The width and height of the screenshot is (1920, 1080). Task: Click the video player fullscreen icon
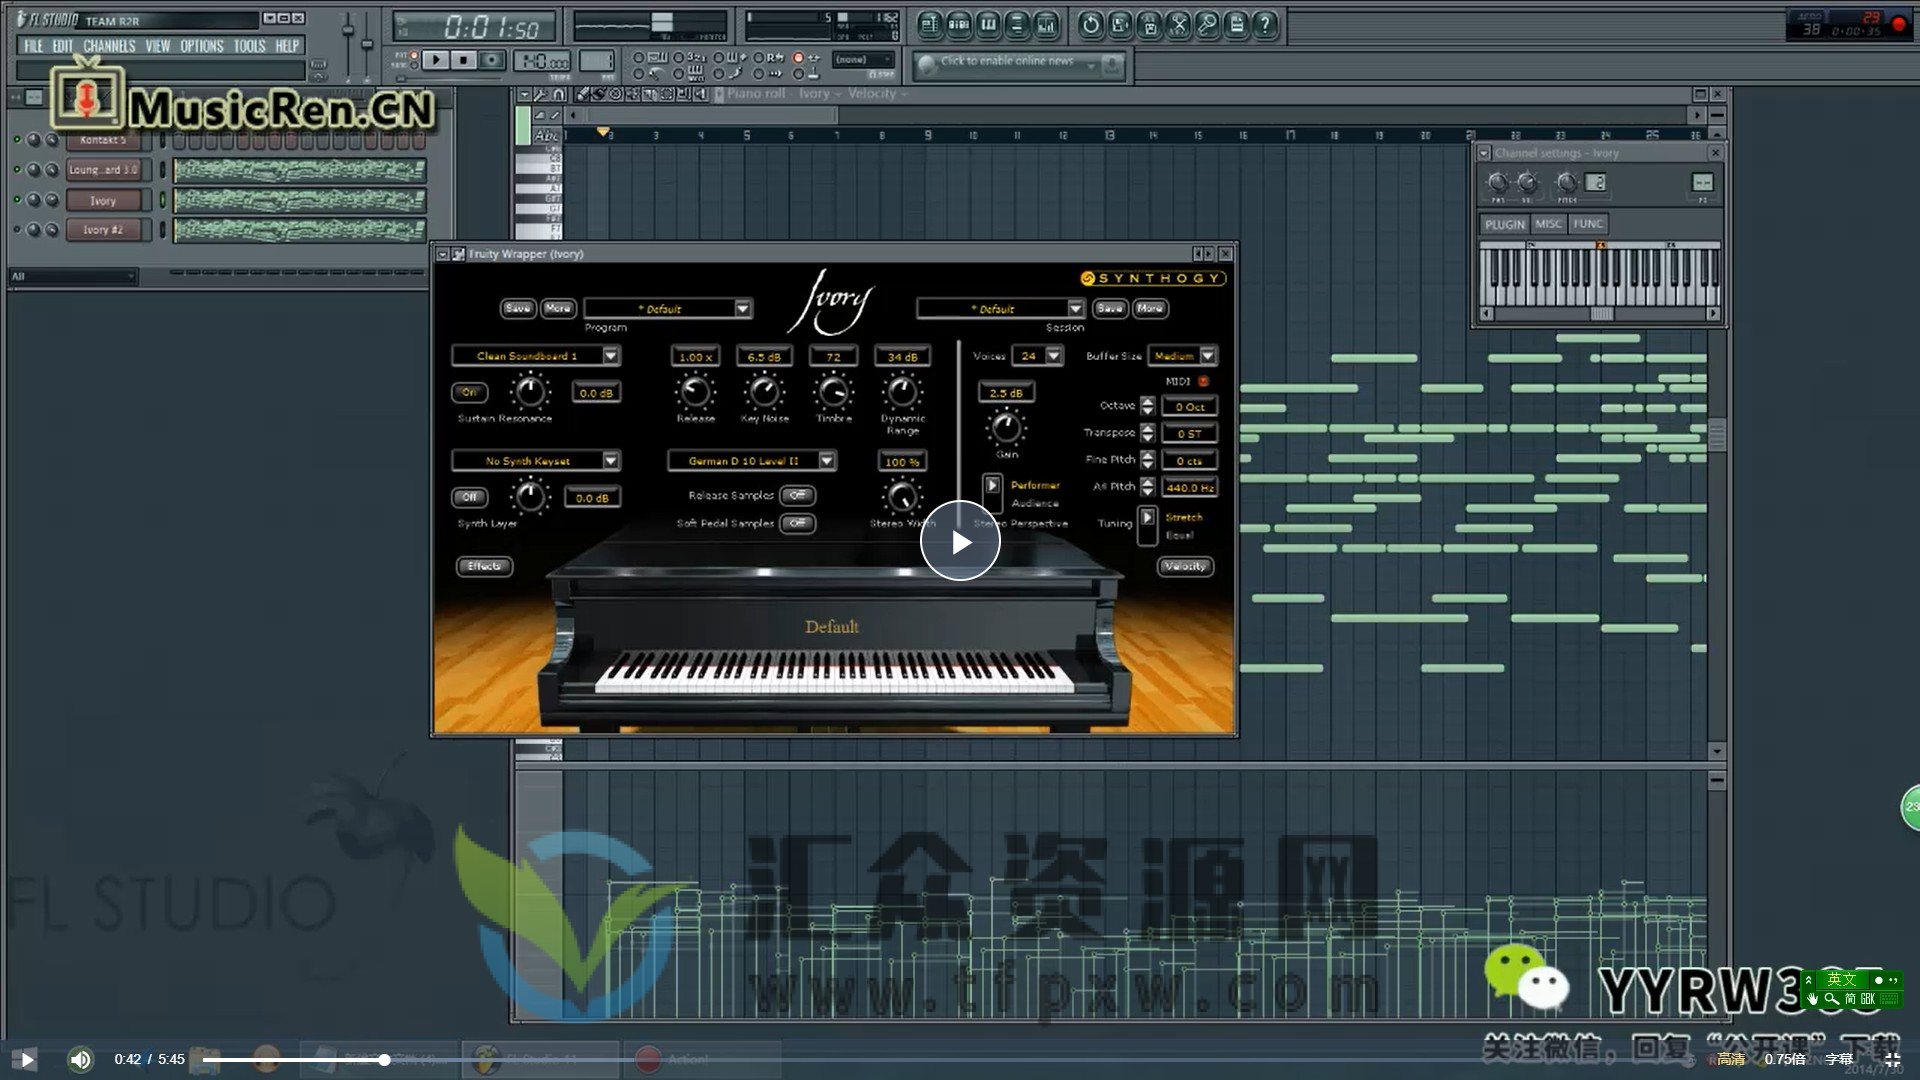pos(1892,1059)
